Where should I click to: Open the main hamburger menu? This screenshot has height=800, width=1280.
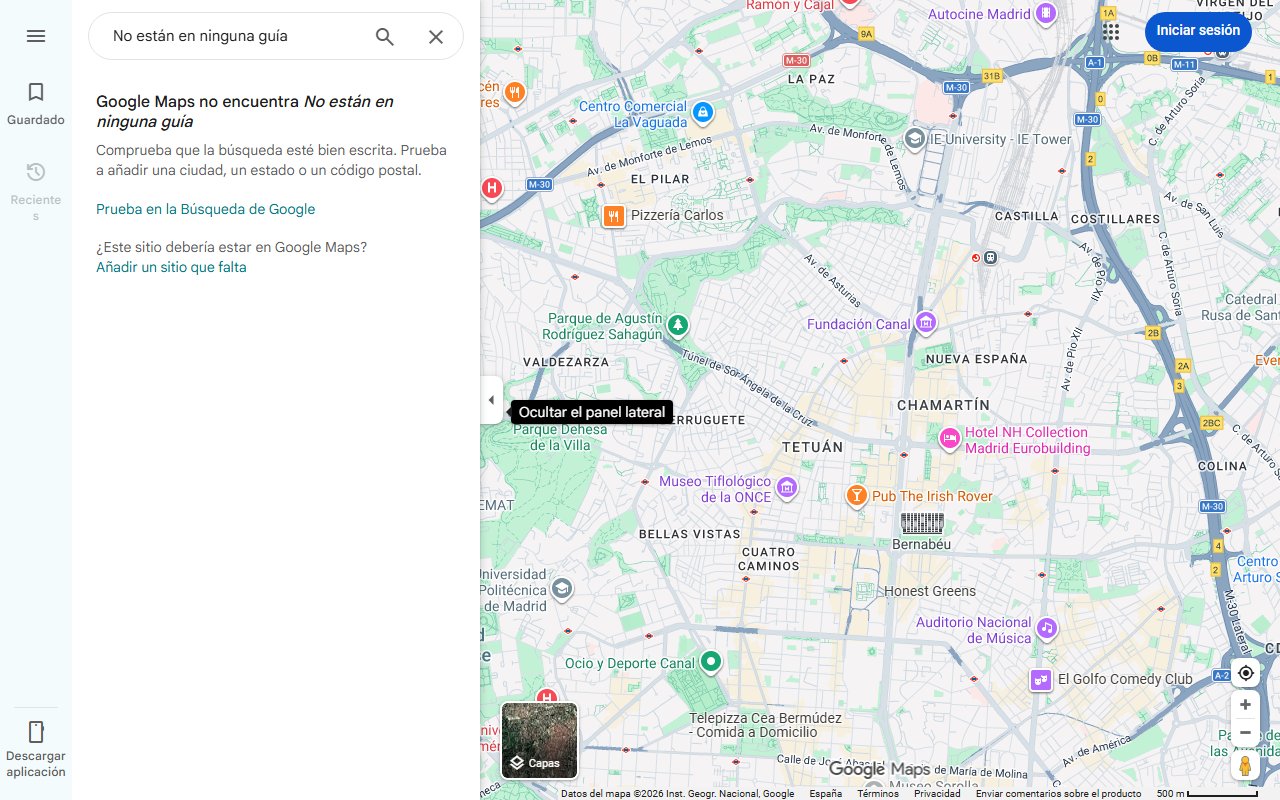36,36
